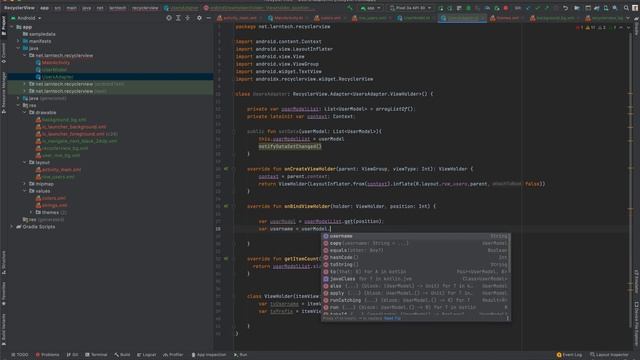
Task: Expand the manifests folder
Action: tap(18, 41)
